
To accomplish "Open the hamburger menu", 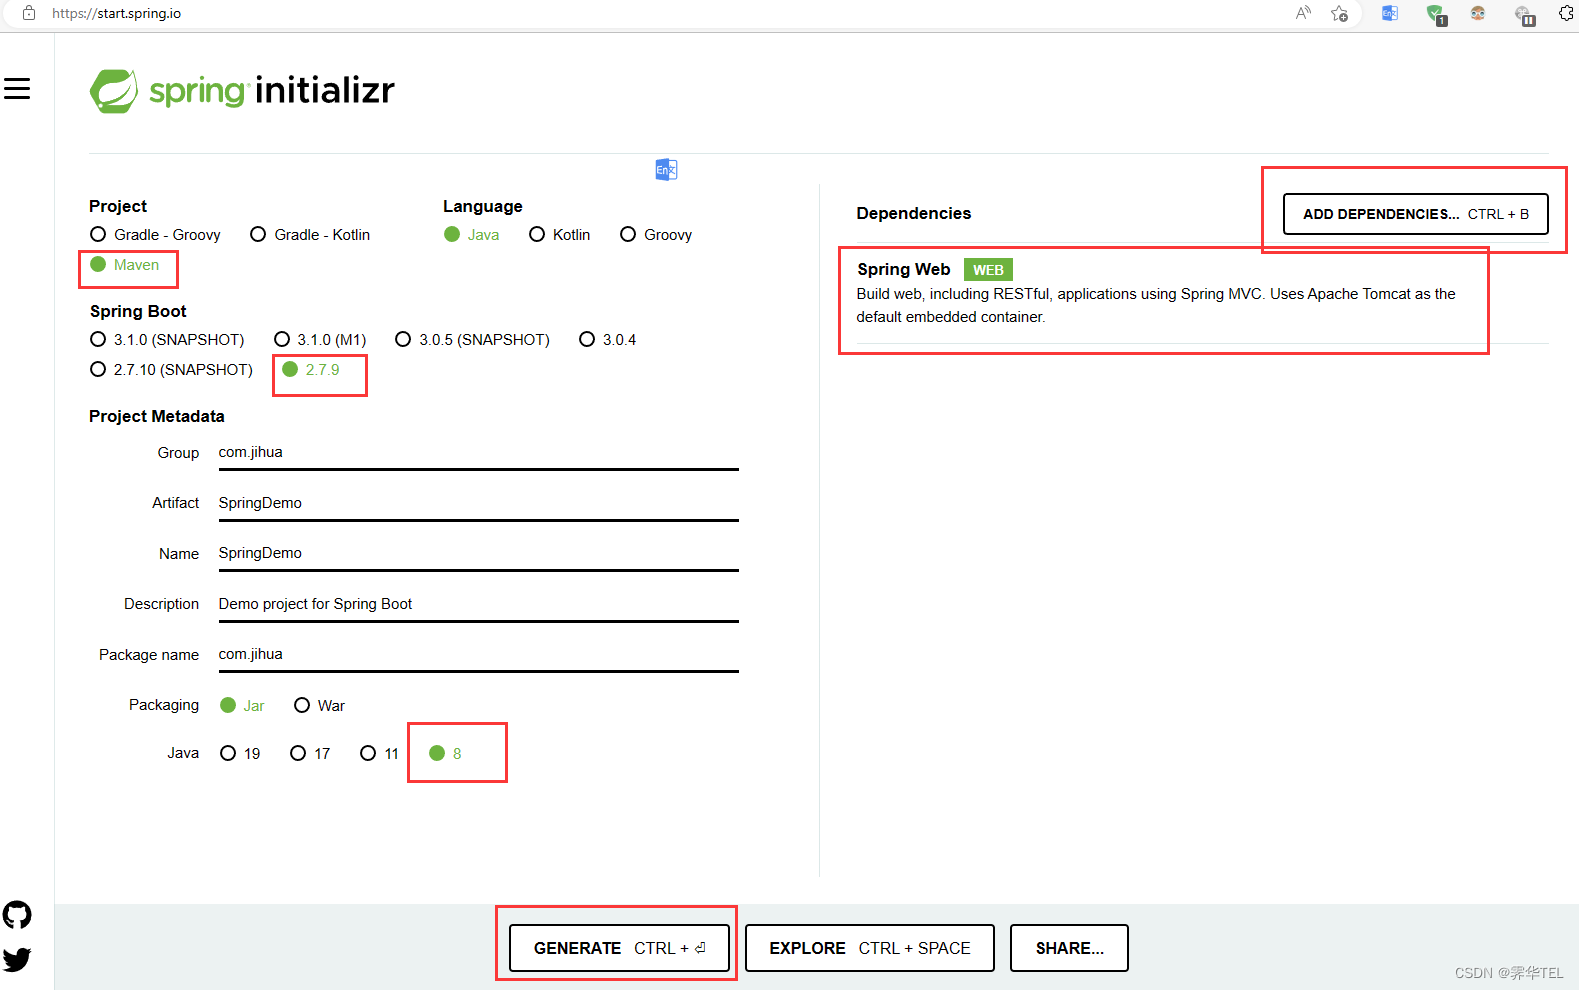I will pos(17,89).
